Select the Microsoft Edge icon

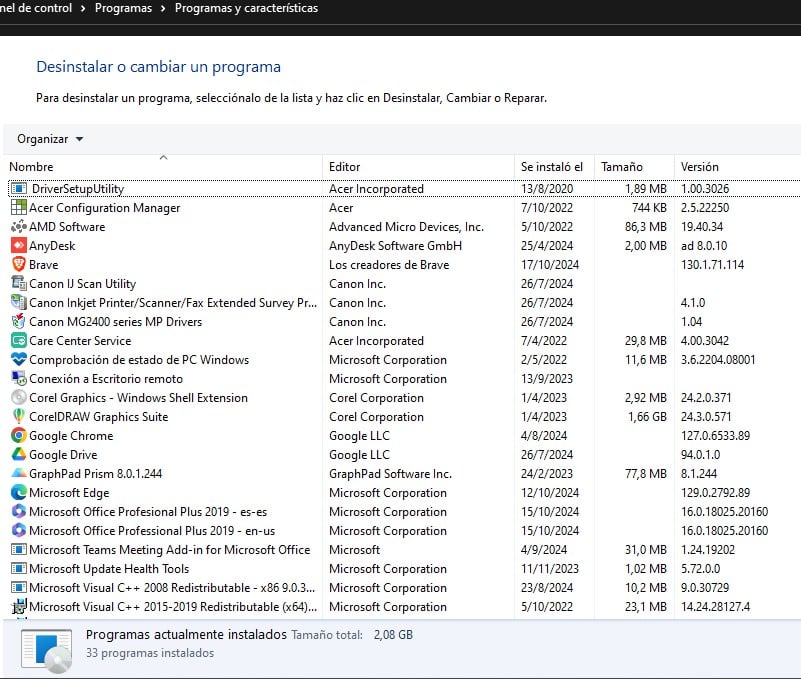click(19, 492)
